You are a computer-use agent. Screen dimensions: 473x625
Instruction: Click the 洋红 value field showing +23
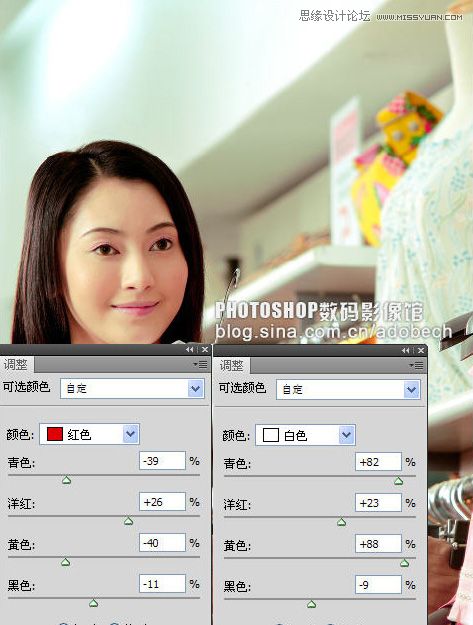click(378, 503)
